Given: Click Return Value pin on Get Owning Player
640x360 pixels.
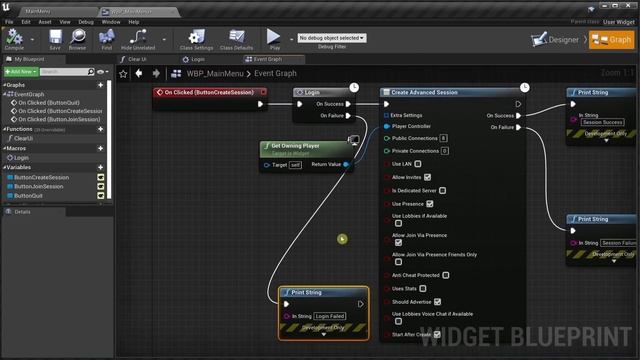Looking at the screenshot, I should coord(346,164).
